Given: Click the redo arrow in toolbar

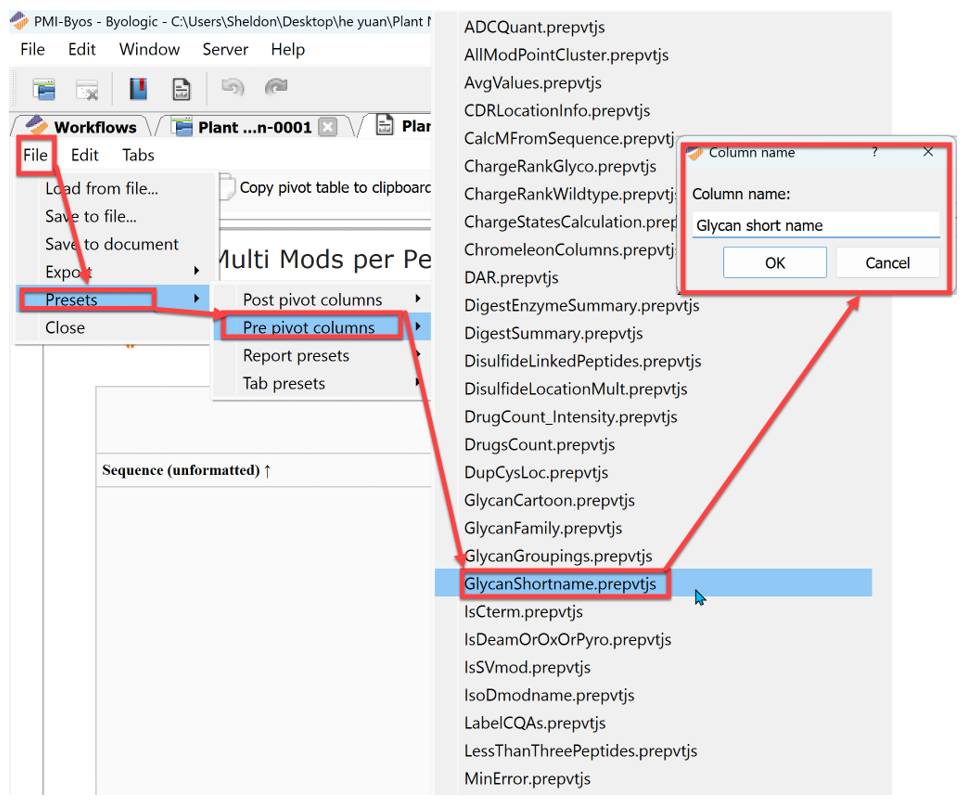Looking at the screenshot, I should coord(276,88).
